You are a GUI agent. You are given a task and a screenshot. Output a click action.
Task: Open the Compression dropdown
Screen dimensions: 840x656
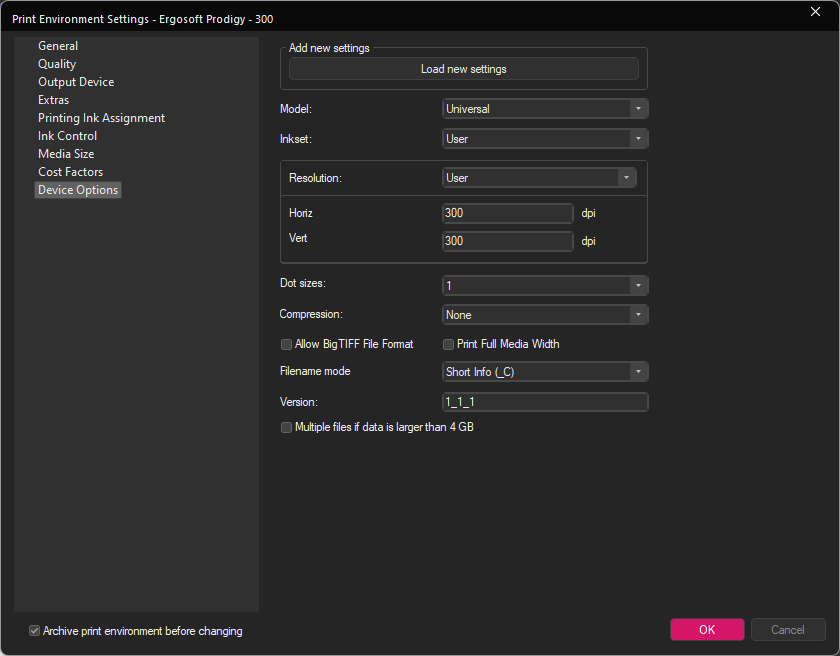[x=638, y=314]
